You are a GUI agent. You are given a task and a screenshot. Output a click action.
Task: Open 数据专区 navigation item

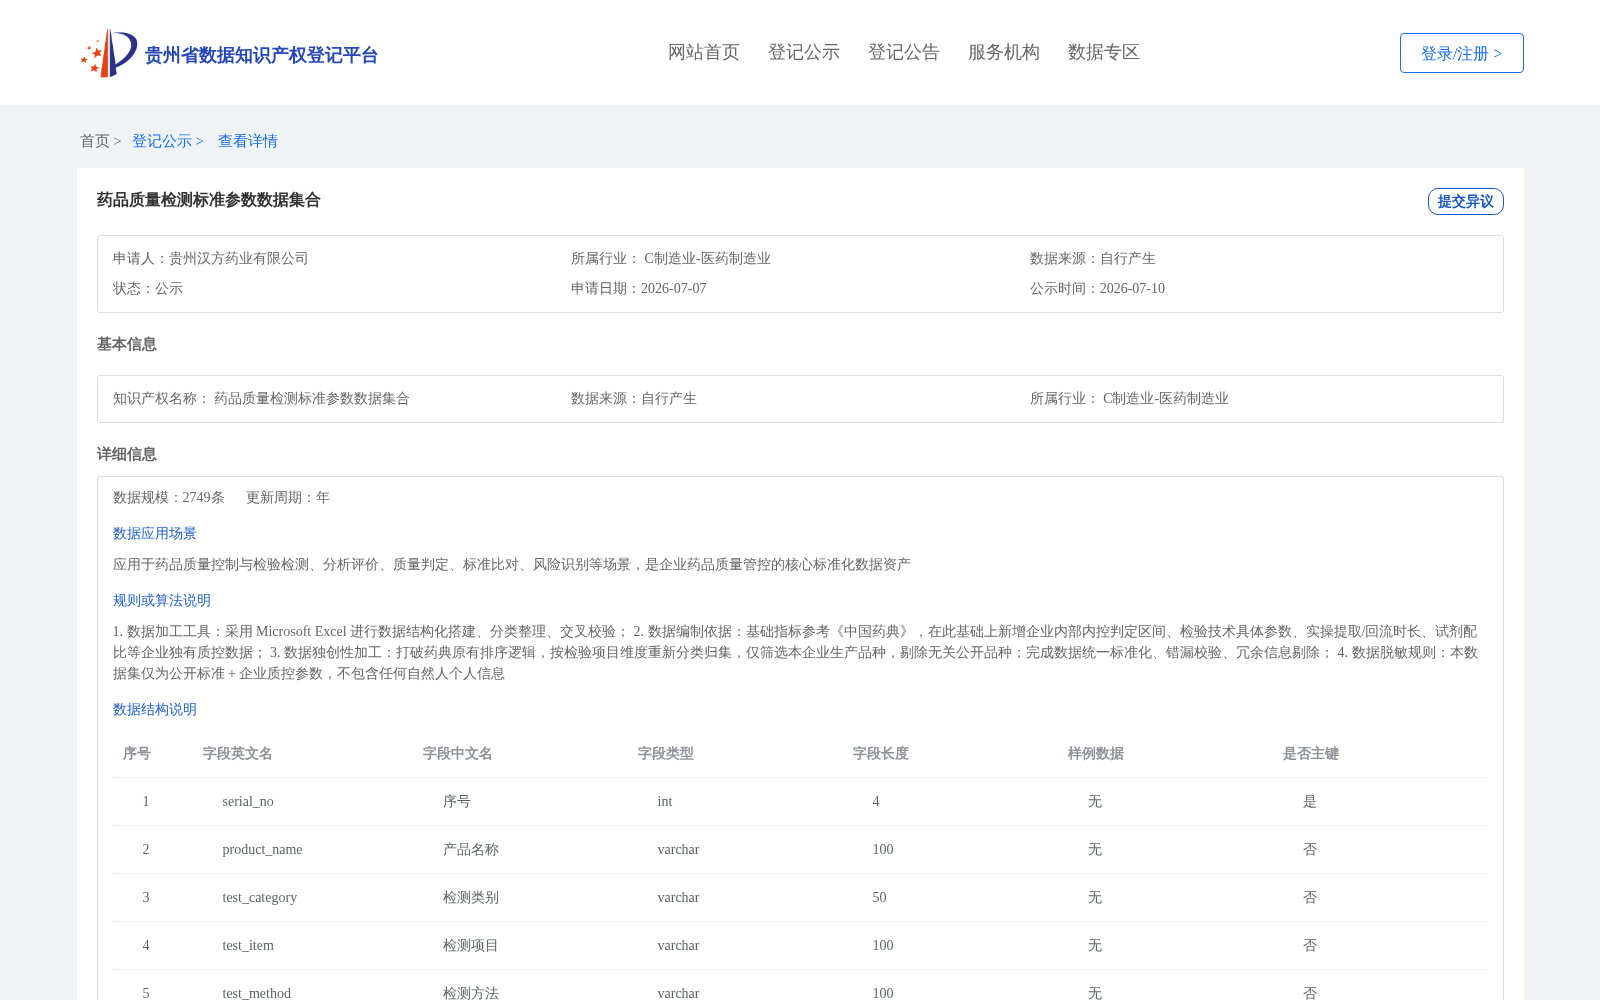pyautogui.click(x=1104, y=52)
